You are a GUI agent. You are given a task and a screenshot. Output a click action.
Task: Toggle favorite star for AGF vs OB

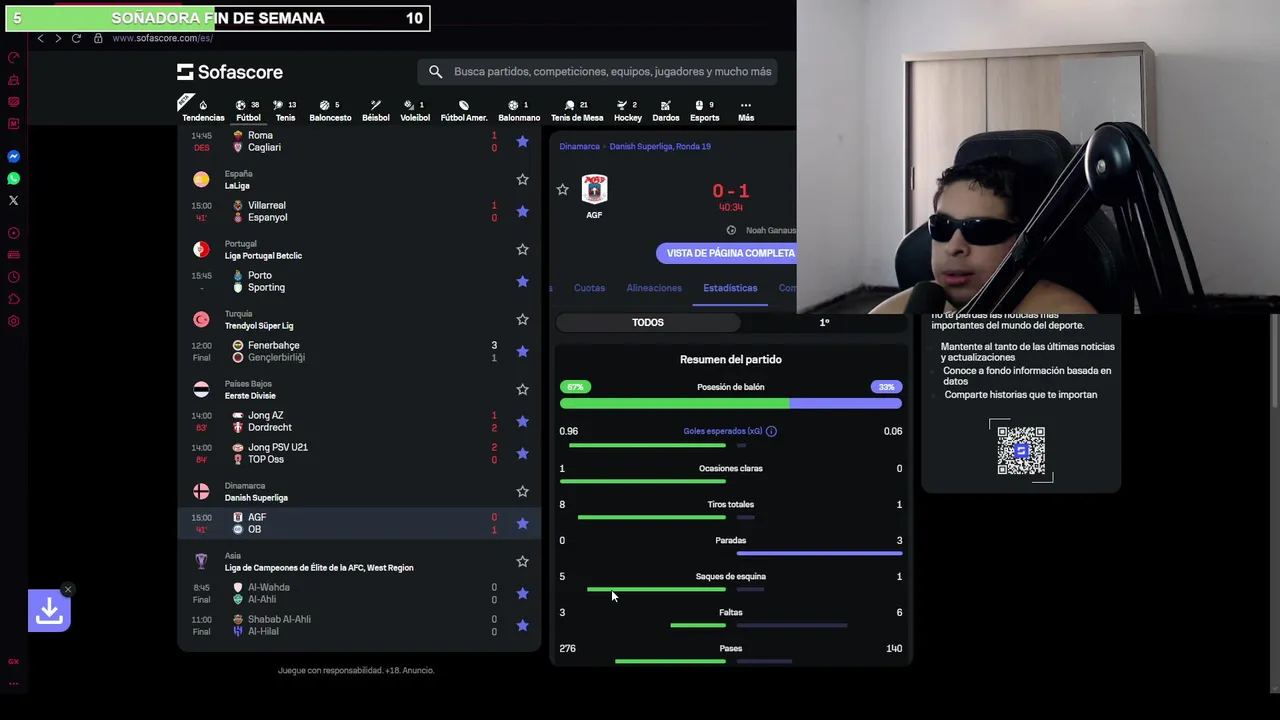[x=522, y=523]
